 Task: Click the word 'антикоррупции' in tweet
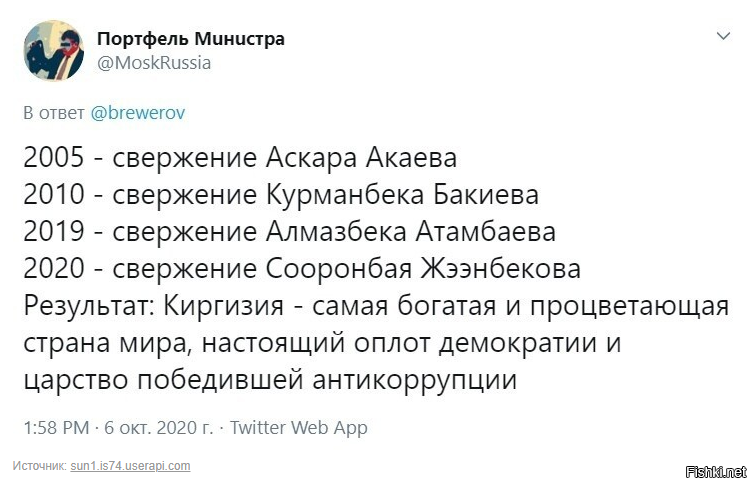point(415,380)
